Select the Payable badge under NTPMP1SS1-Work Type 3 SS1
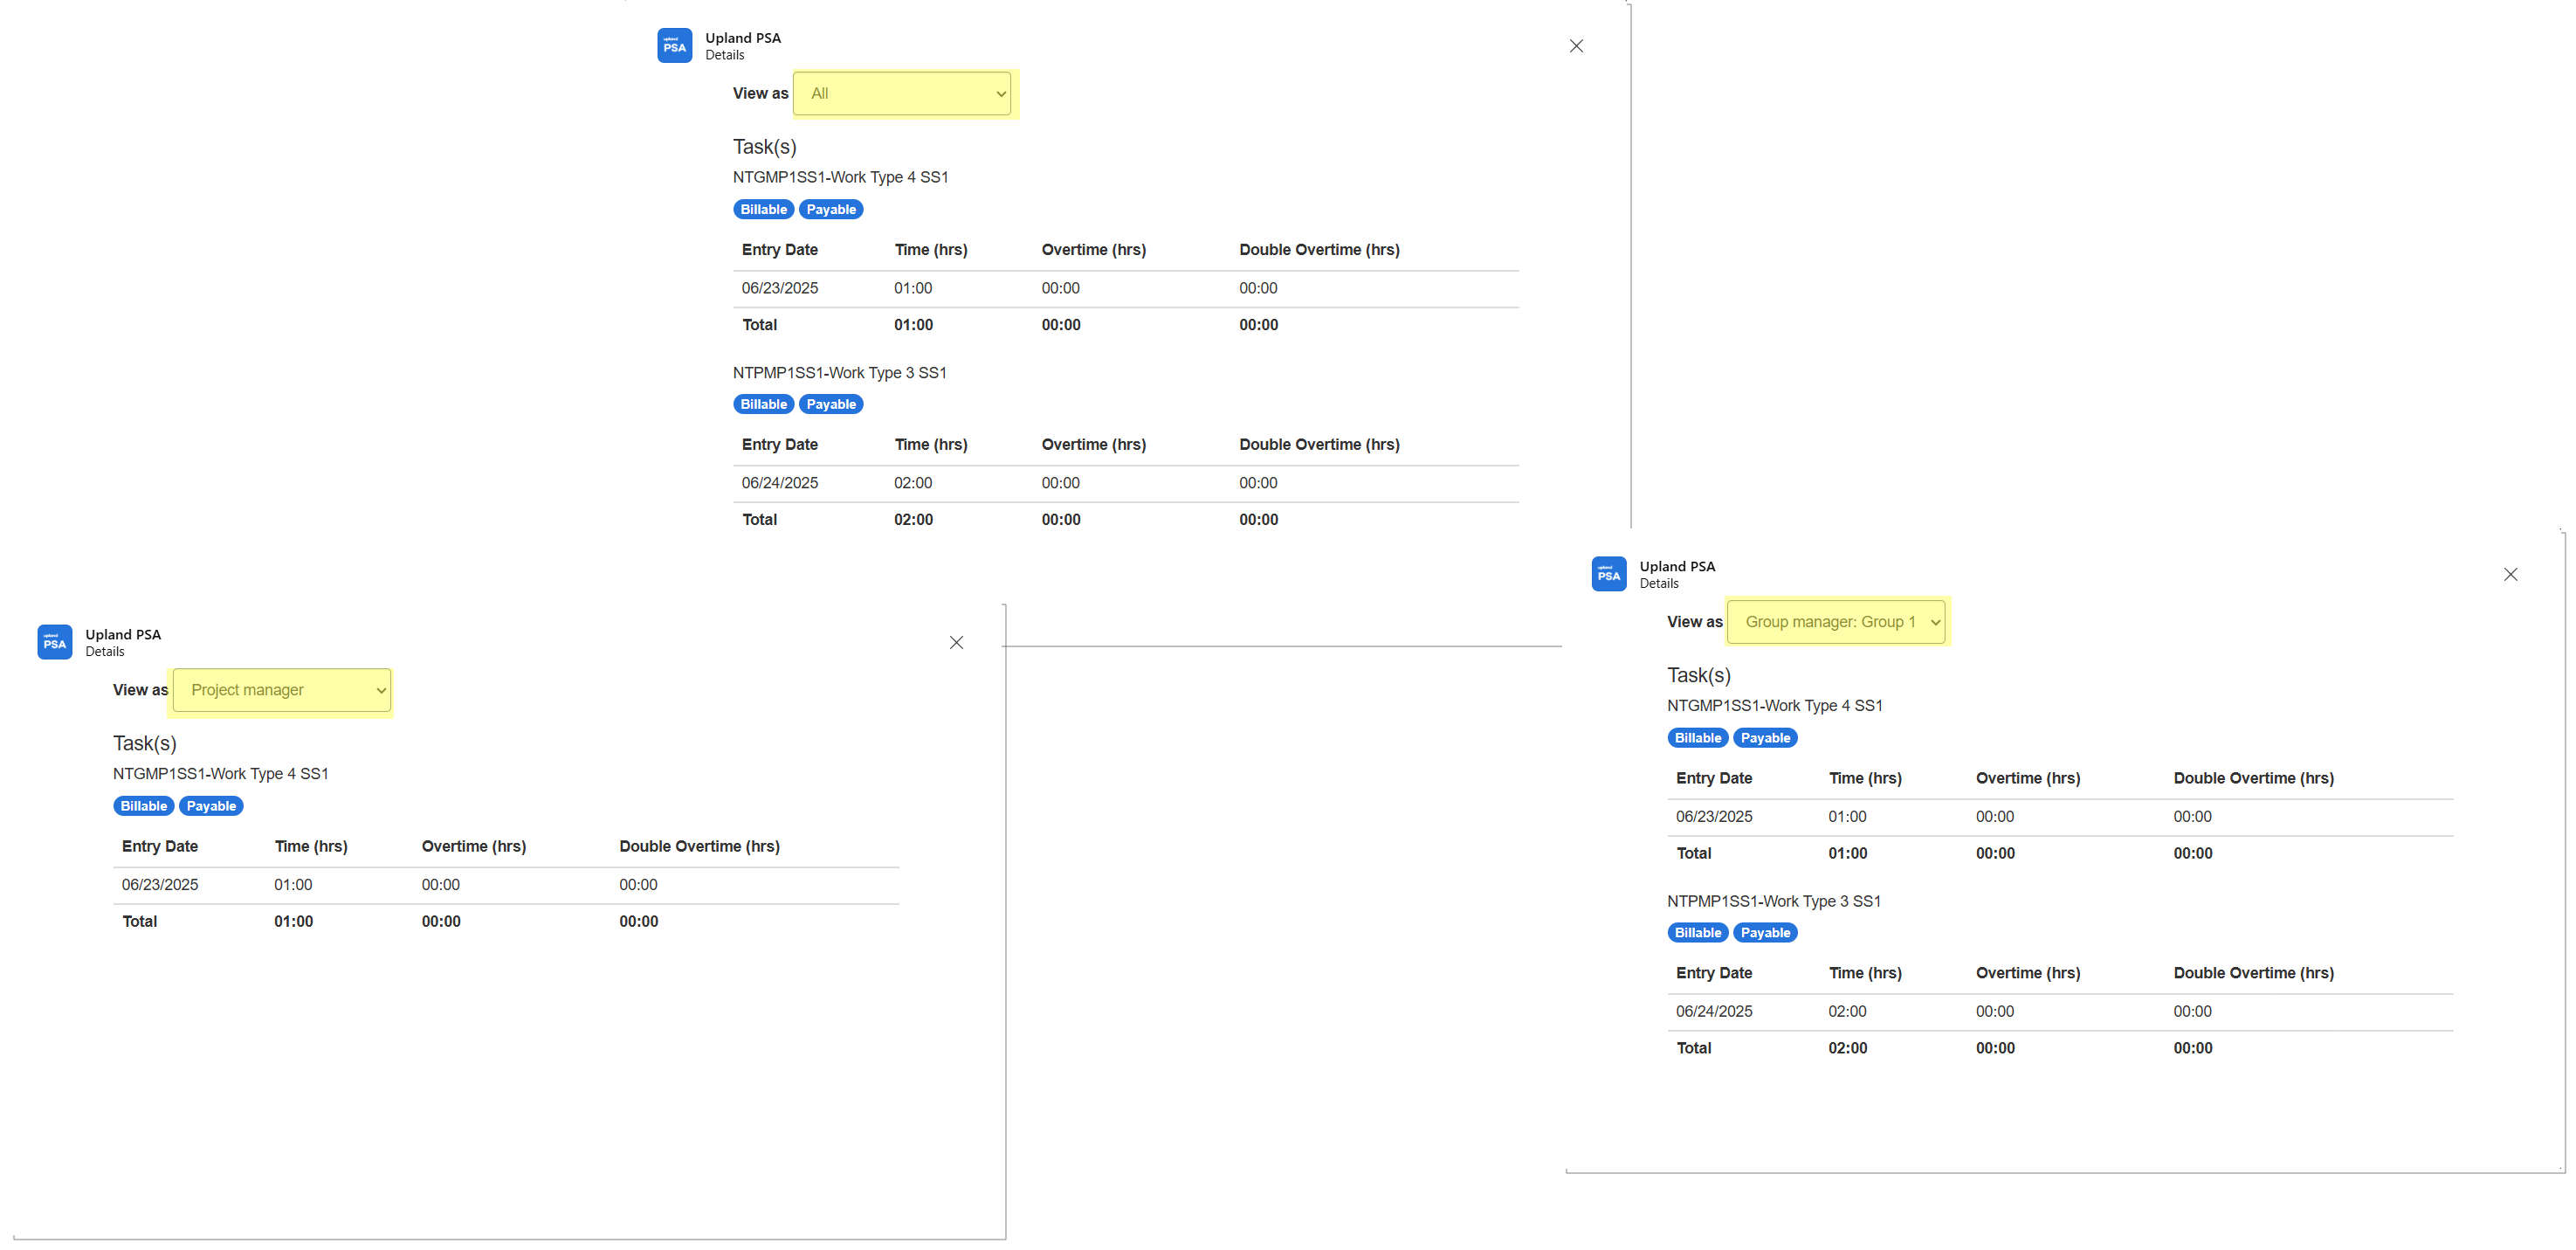The width and height of the screenshot is (2576, 1250). coord(831,404)
